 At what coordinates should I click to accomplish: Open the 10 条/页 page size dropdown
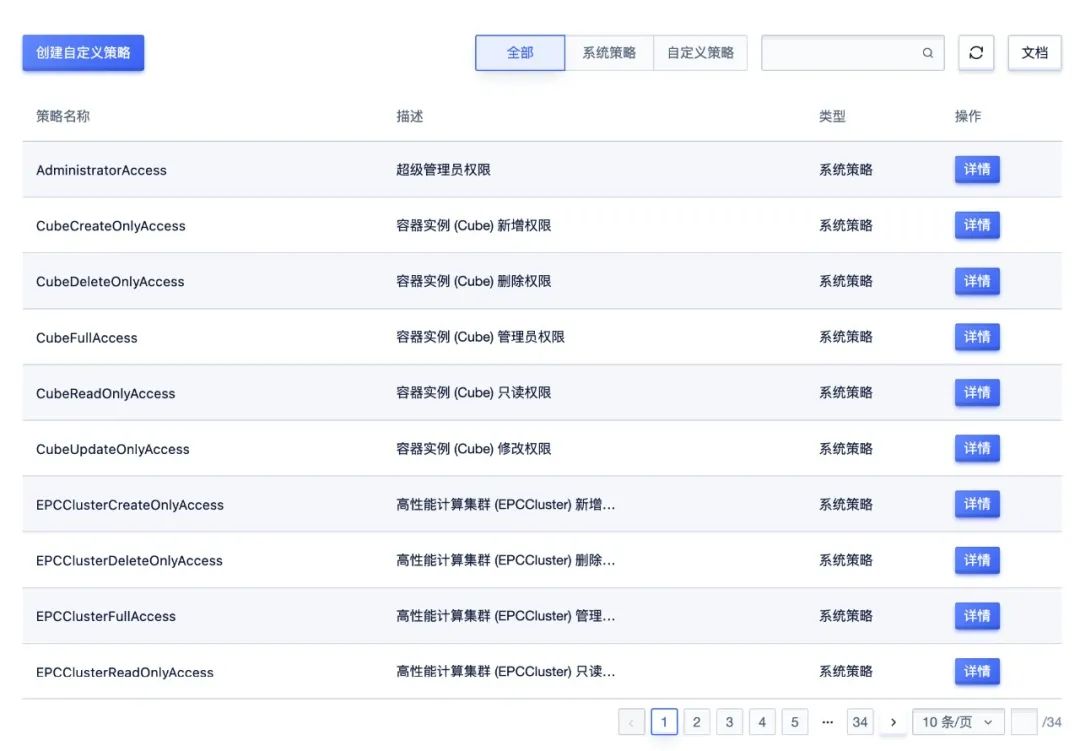tap(957, 722)
